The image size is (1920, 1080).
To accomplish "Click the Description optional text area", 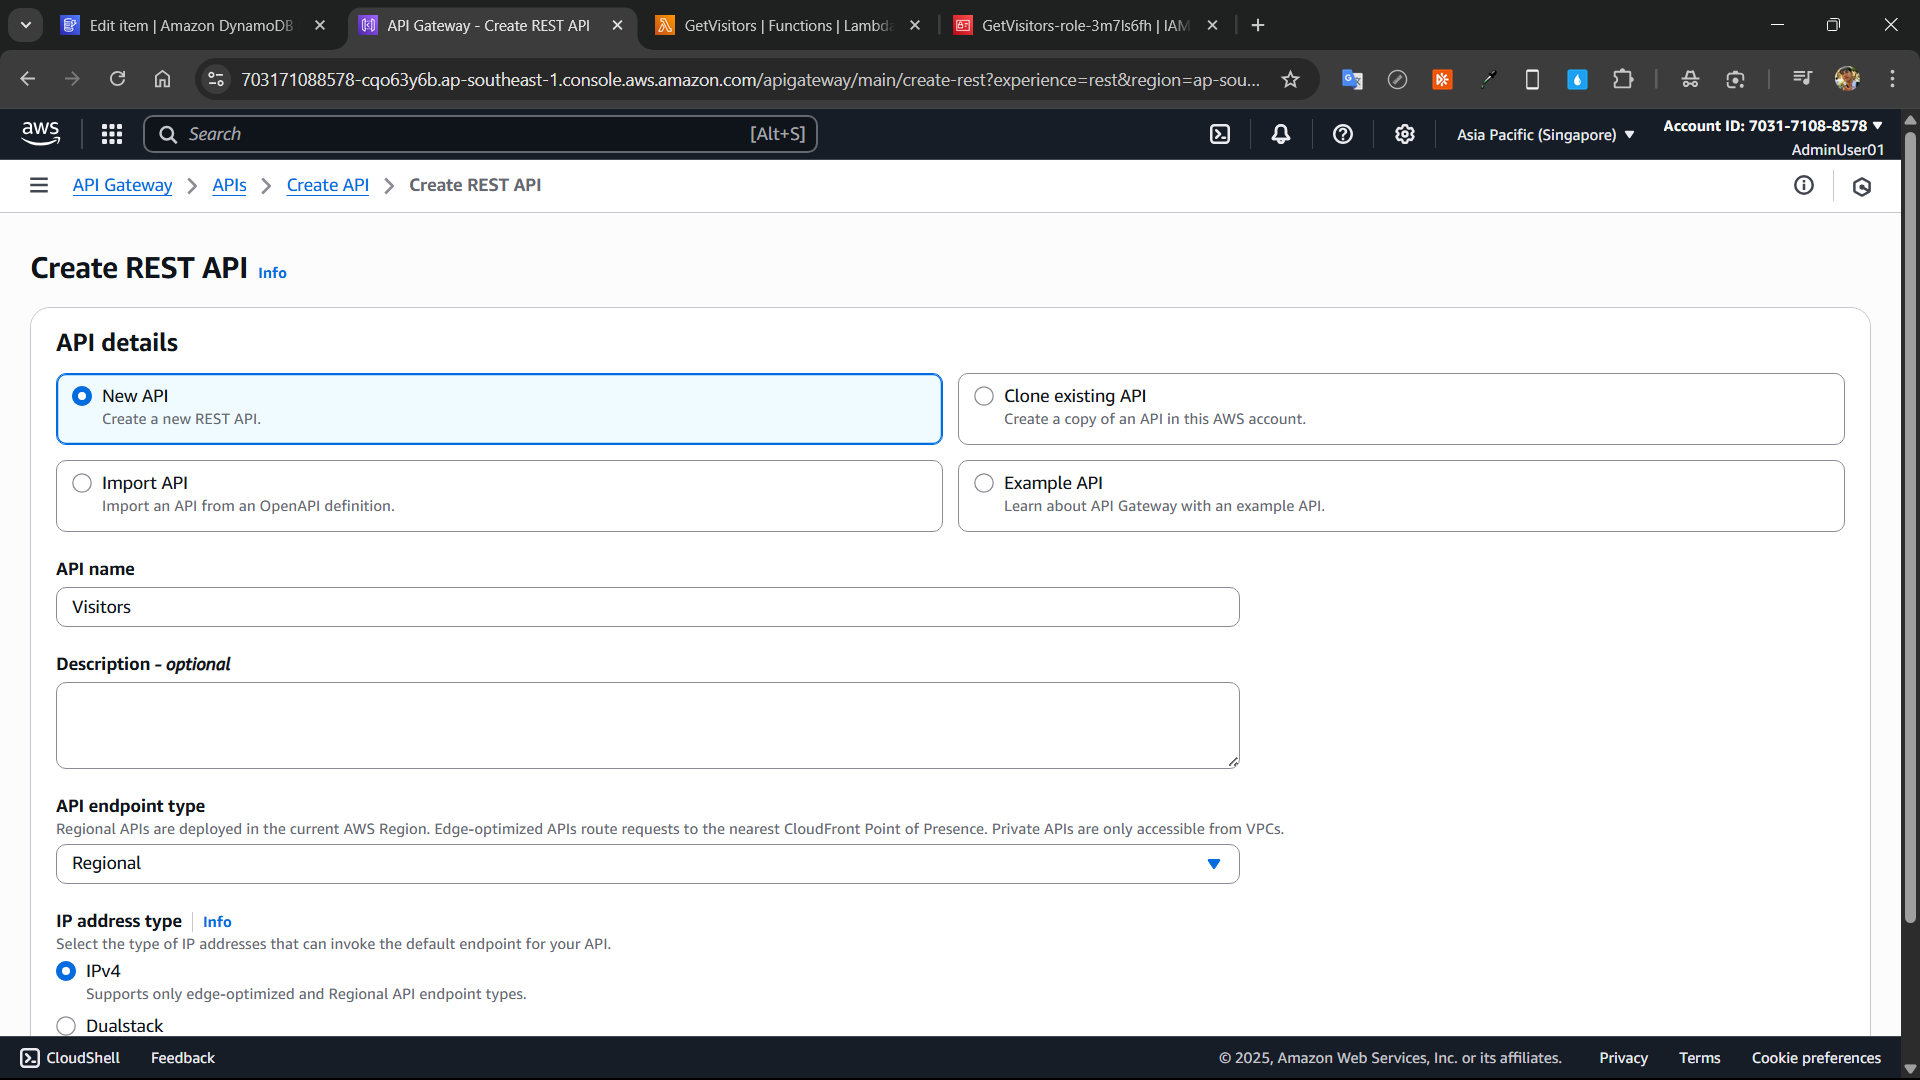I will point(647,725).
